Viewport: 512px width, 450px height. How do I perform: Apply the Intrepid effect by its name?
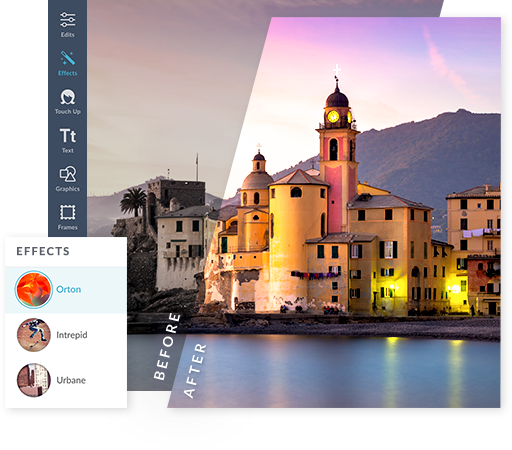(72, 335)
